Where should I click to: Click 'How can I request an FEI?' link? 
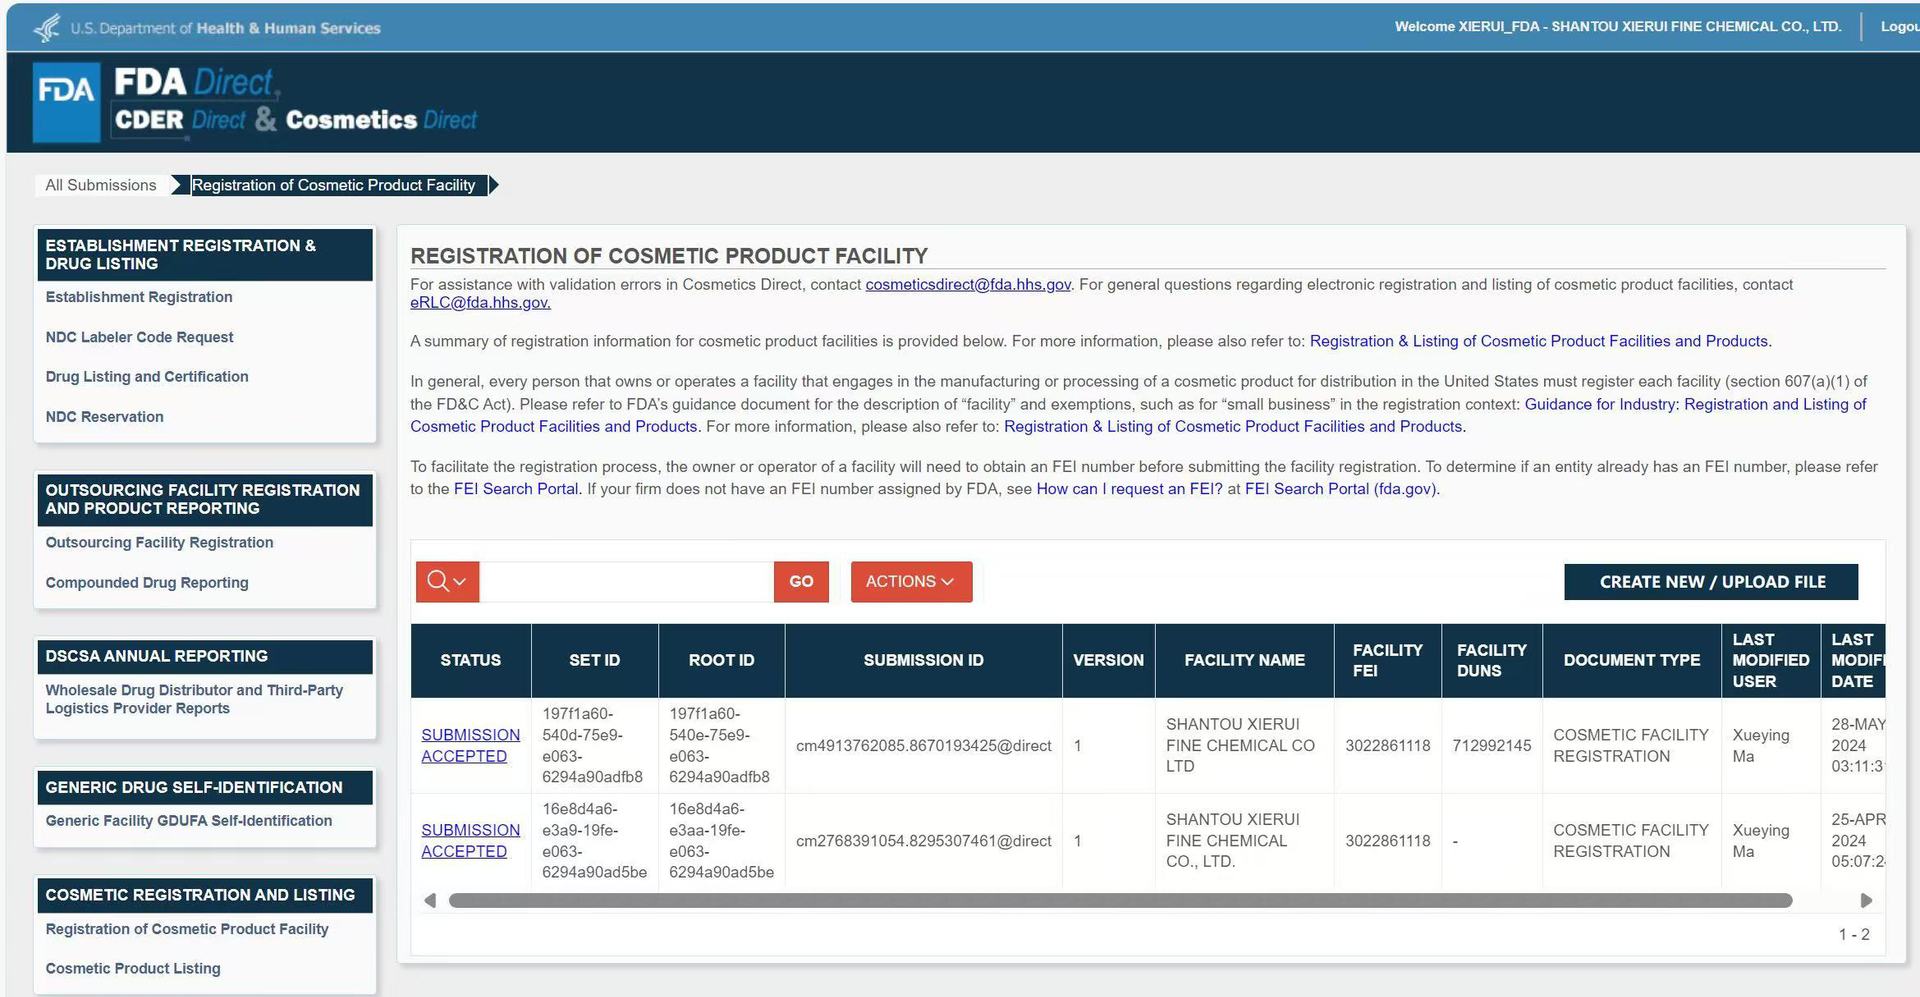click(1129, 488)
